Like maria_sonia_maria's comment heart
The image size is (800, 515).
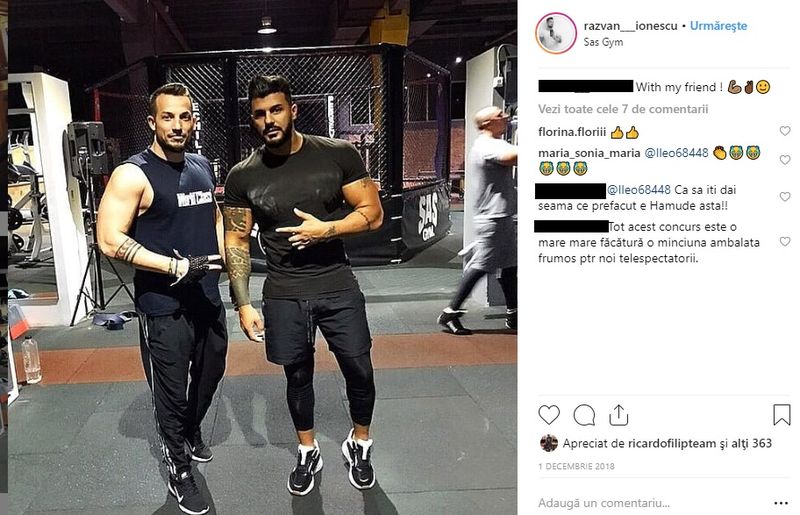coord(785,160)
